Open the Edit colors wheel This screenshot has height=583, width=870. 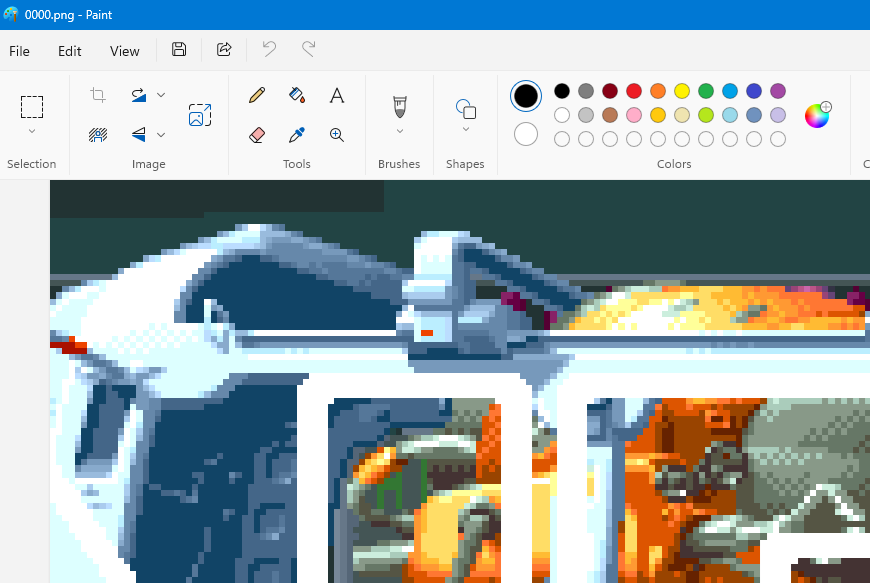pyautogui.click(x=818, y=115)
